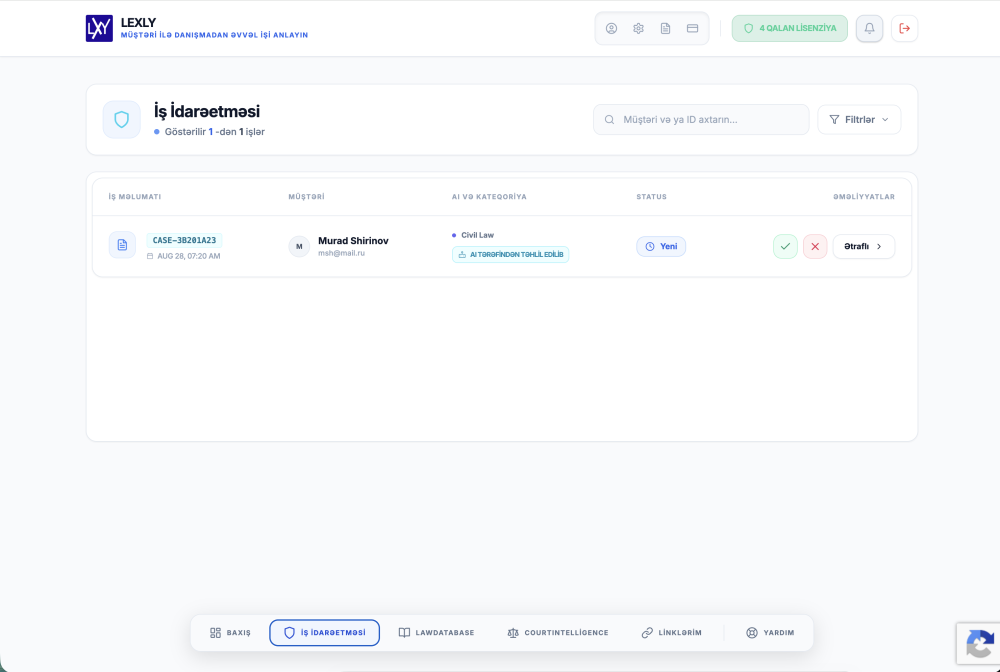
Task: Click the magnifier icon in search box
Action: [x=610, y=119]
